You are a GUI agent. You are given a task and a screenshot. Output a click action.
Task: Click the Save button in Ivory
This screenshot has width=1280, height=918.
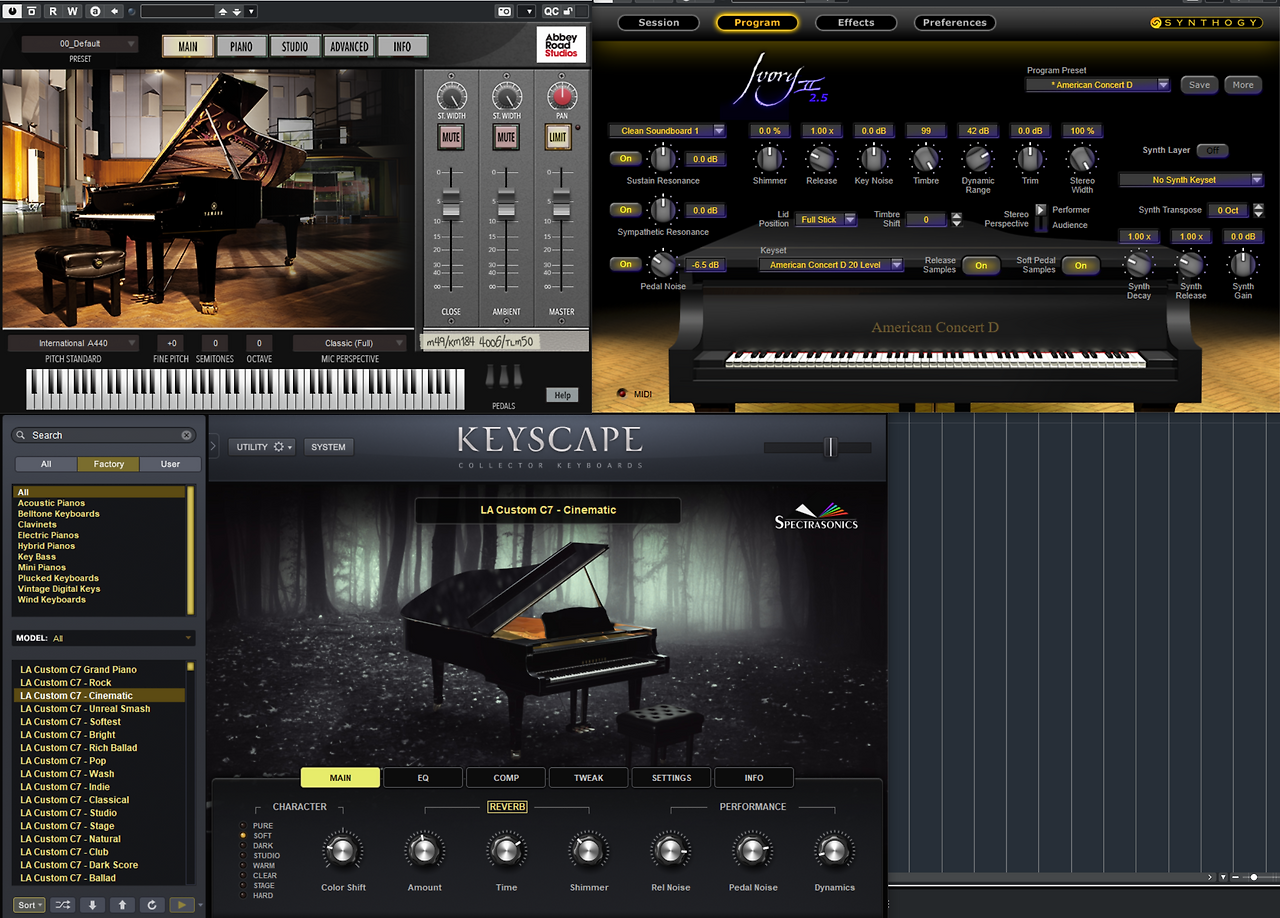[1199, 85]
